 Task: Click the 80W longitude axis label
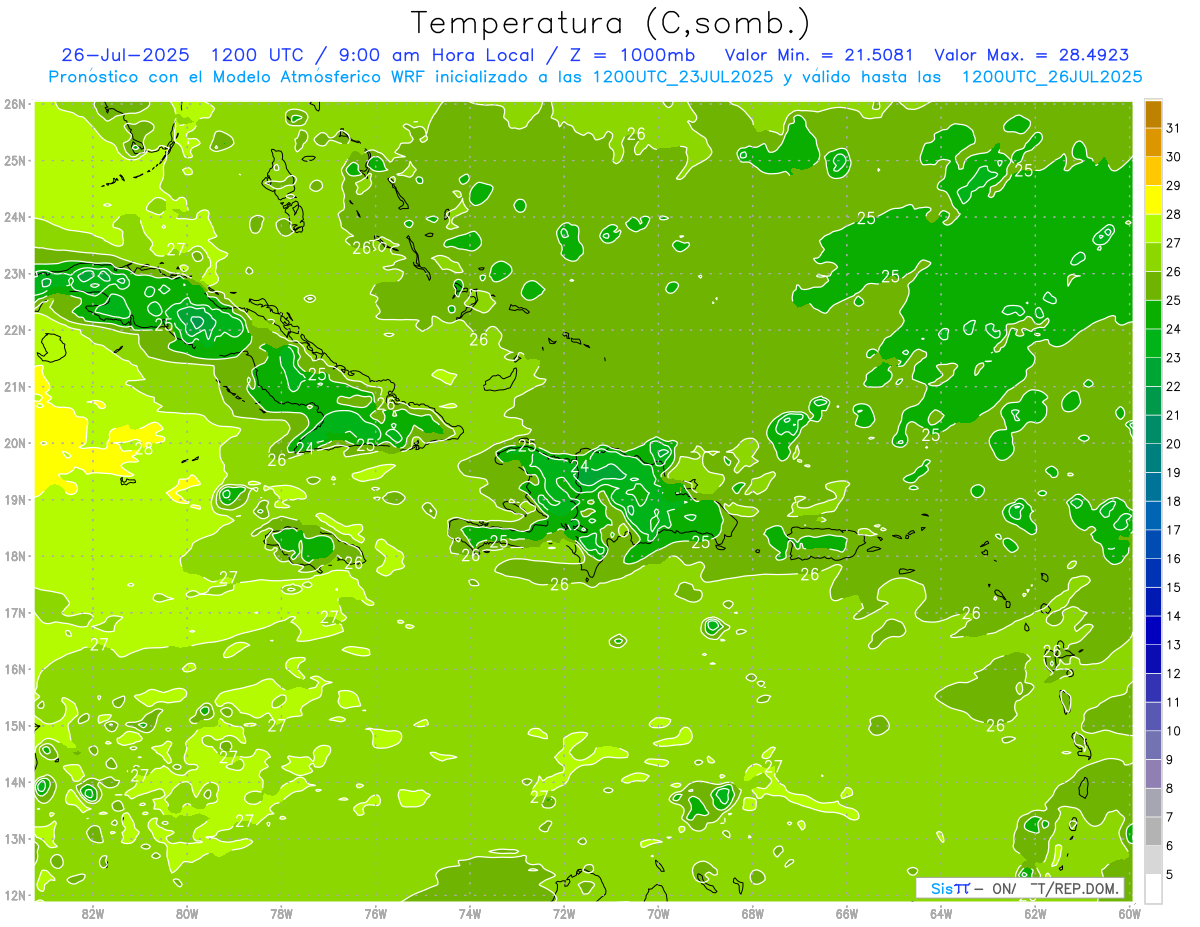(186, 913)
